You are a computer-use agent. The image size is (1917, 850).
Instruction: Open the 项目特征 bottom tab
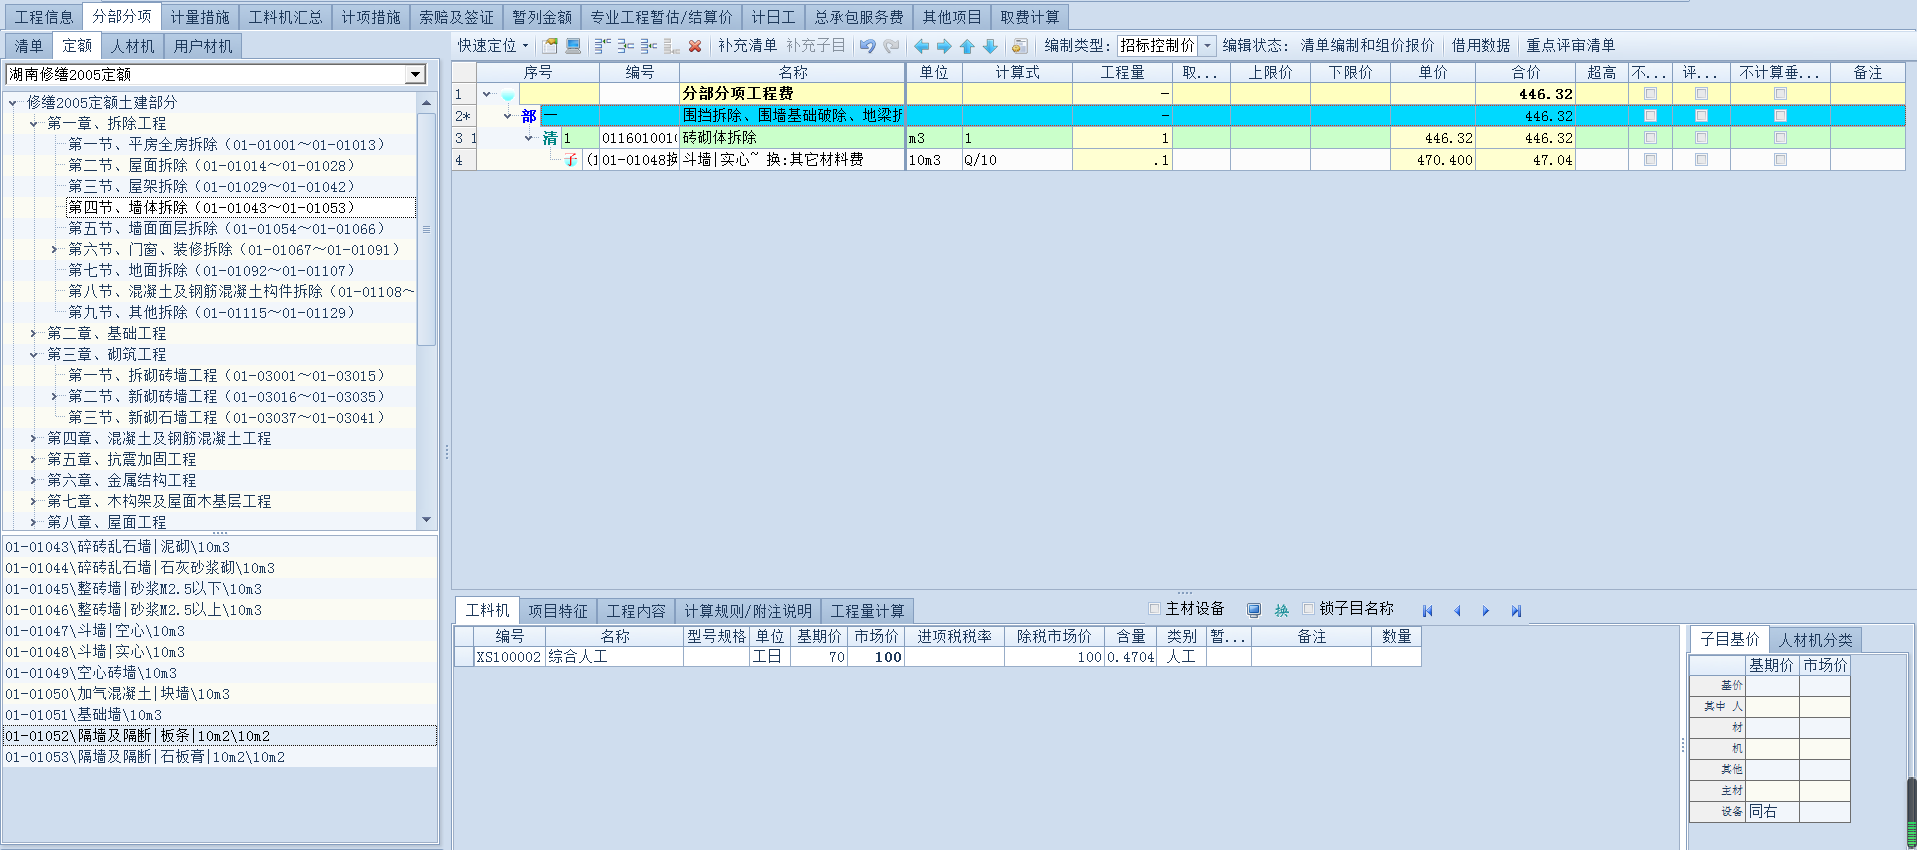pyautogui.click(x=558, y=611)
